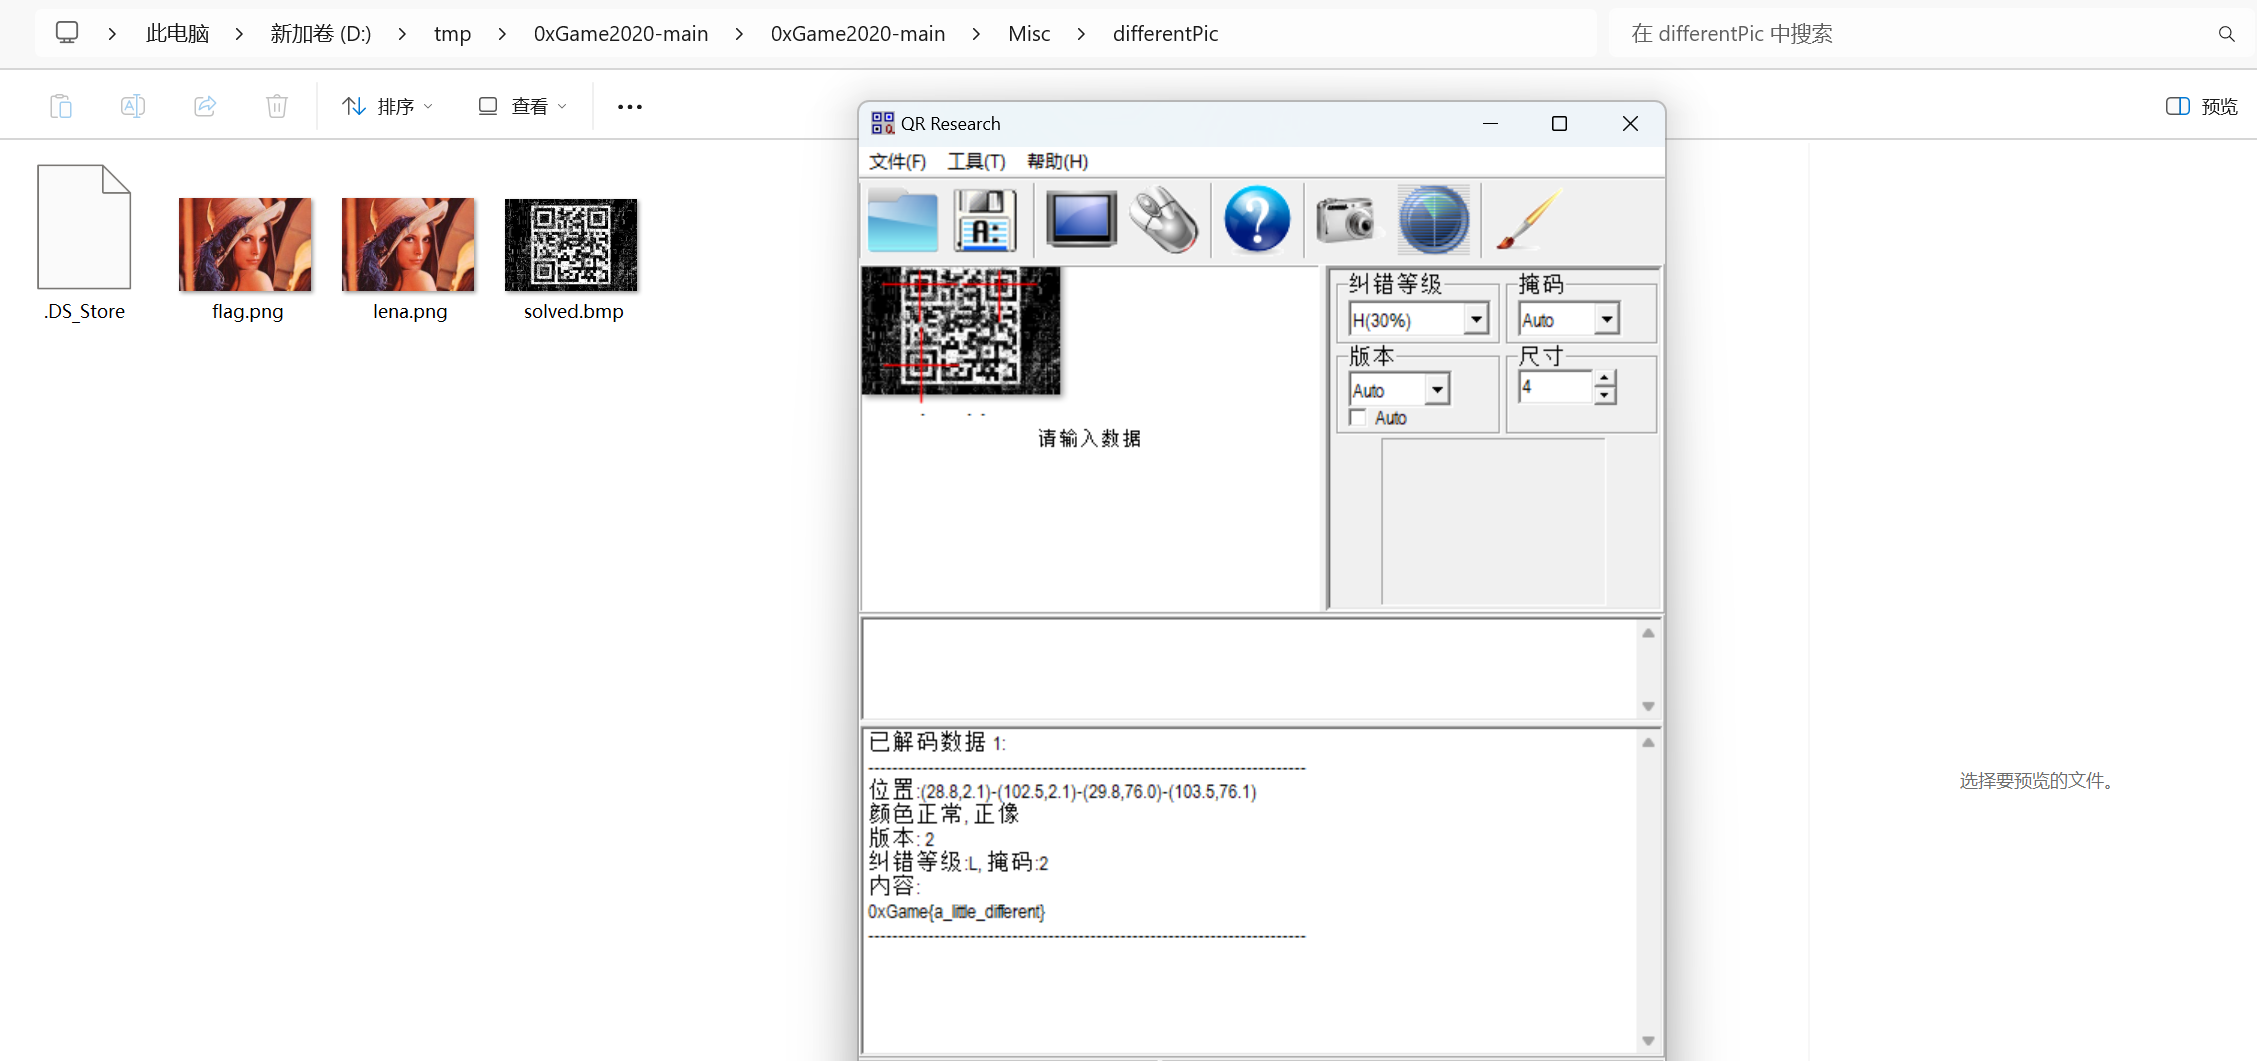This screenshot has height=1061, width=2257.
Task: Select the .DS_Store file
Action: coord(84,243)
